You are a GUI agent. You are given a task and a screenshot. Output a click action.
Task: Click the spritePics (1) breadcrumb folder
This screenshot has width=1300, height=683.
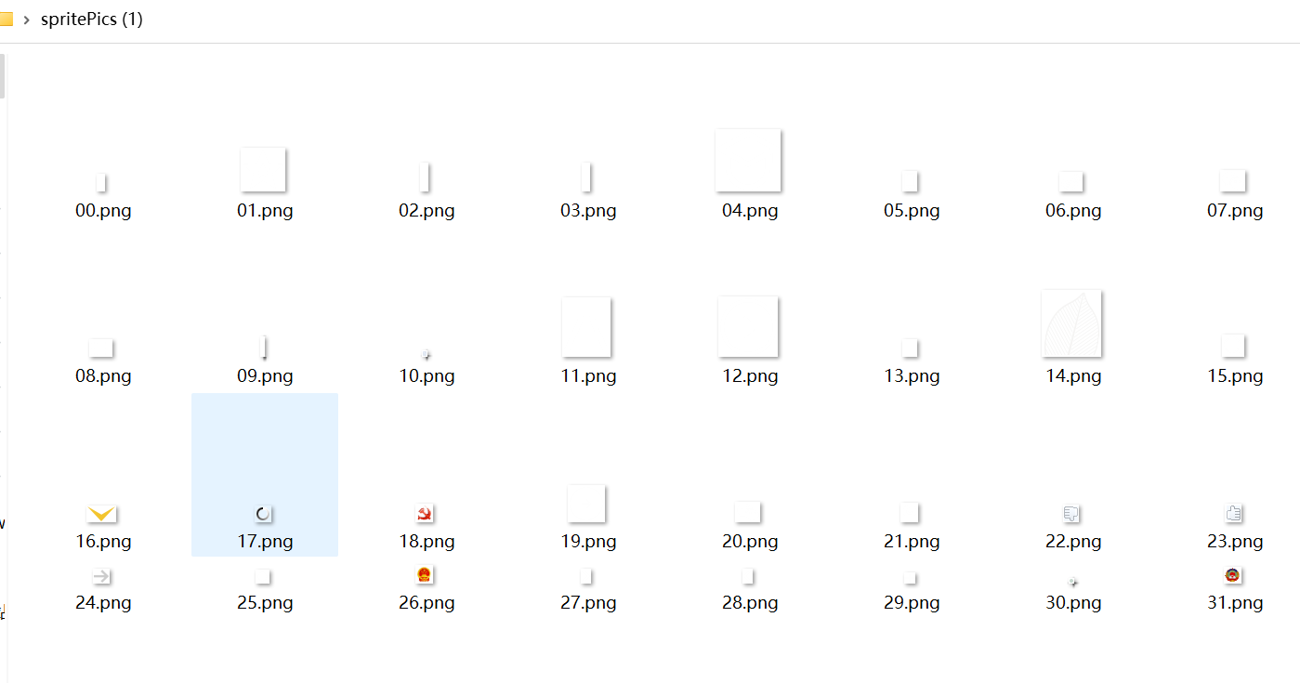[x=92, y=19]
